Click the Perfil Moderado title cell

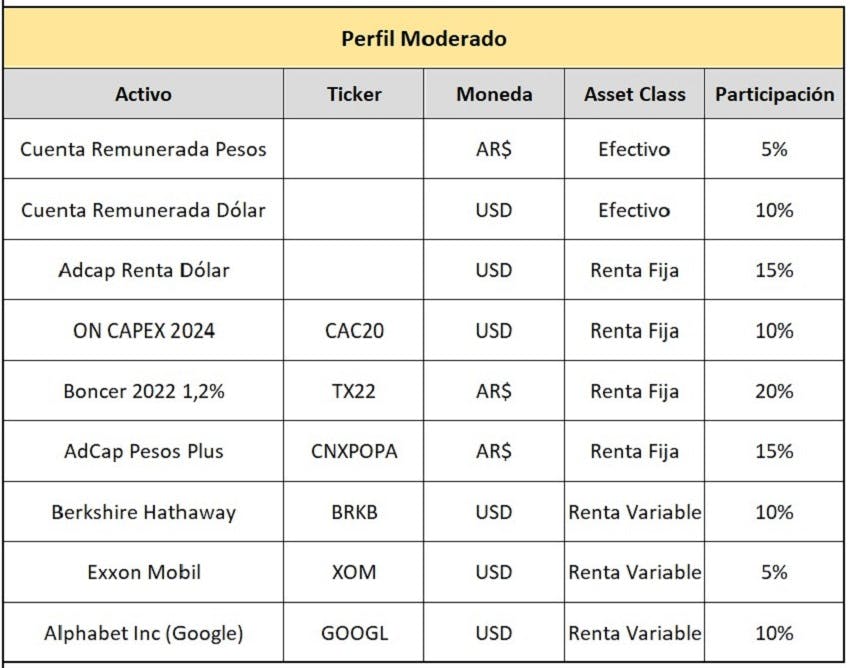point(423,38)
